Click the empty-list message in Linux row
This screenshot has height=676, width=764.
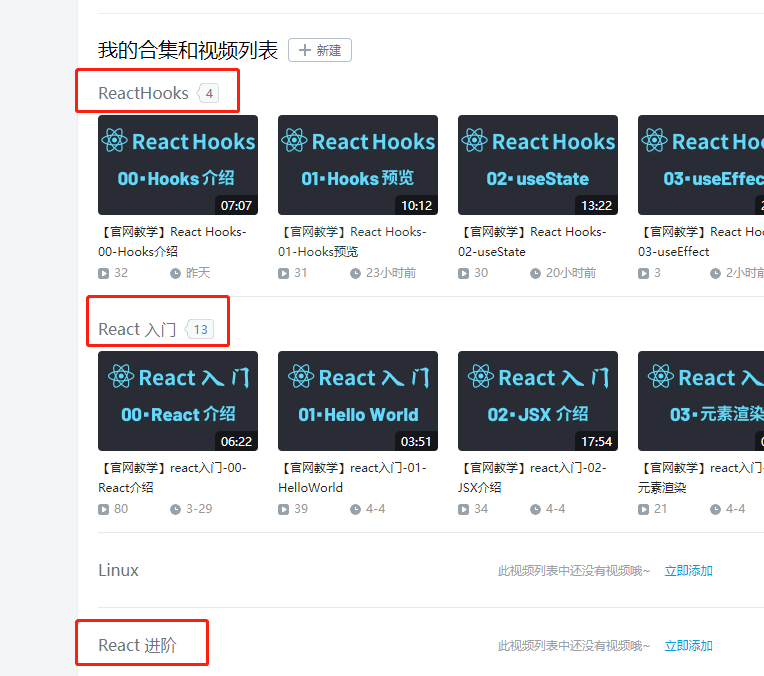click(x=574, y=571)
